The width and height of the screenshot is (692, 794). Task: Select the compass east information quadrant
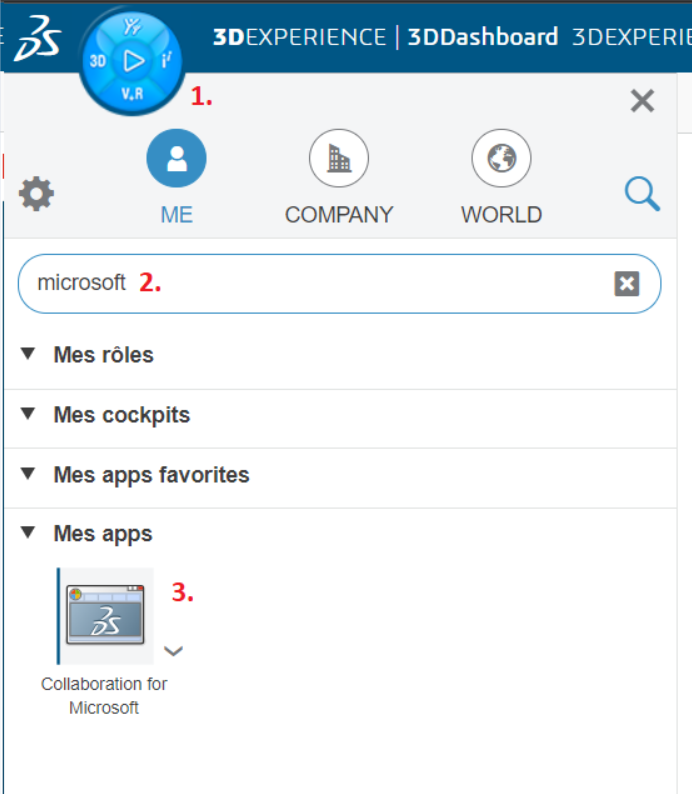(x=167, y=60)
